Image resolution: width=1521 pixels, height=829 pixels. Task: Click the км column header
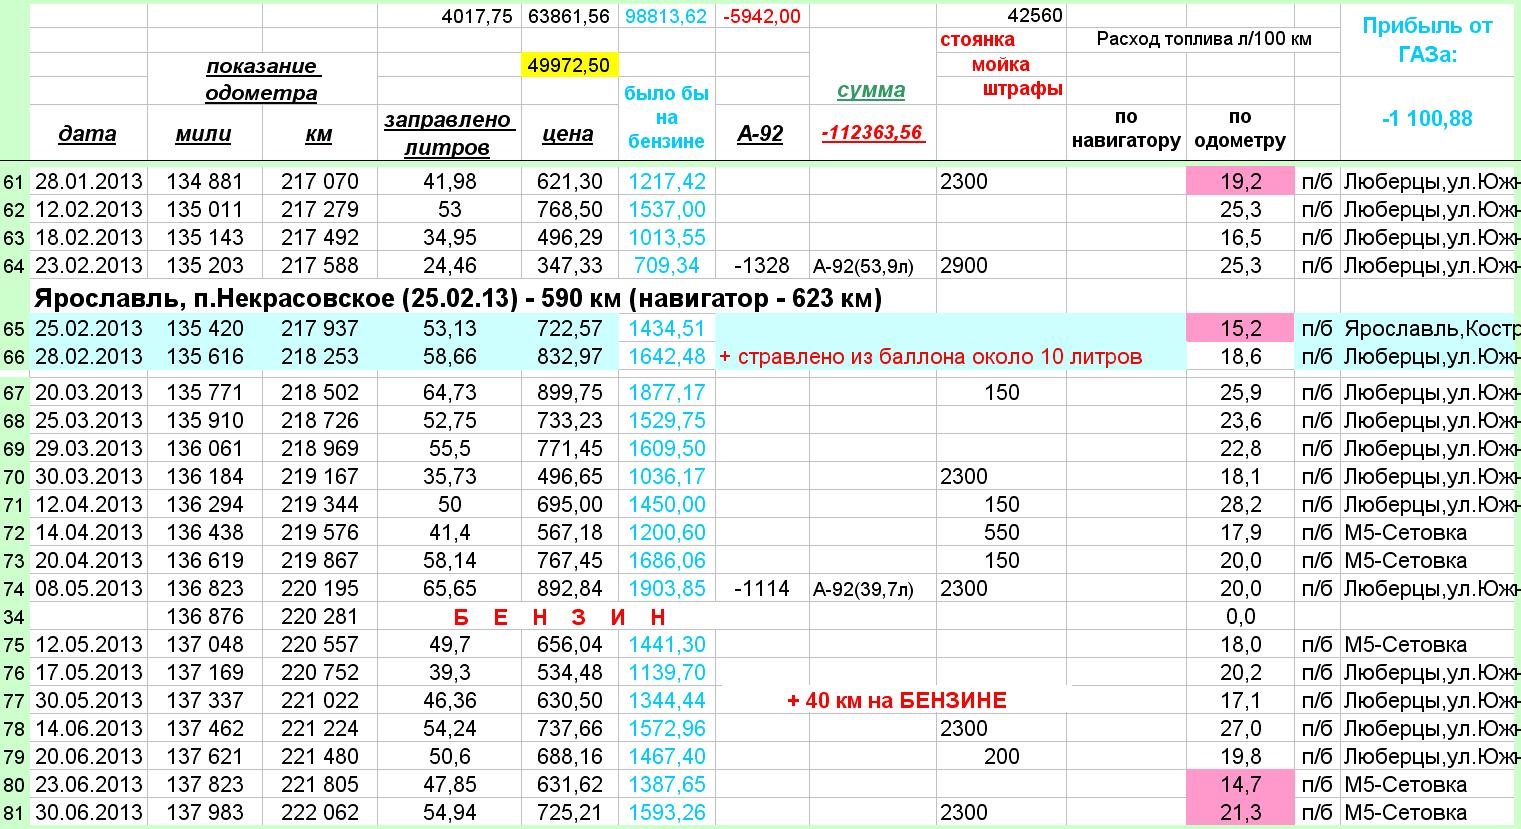click(319, 134)
